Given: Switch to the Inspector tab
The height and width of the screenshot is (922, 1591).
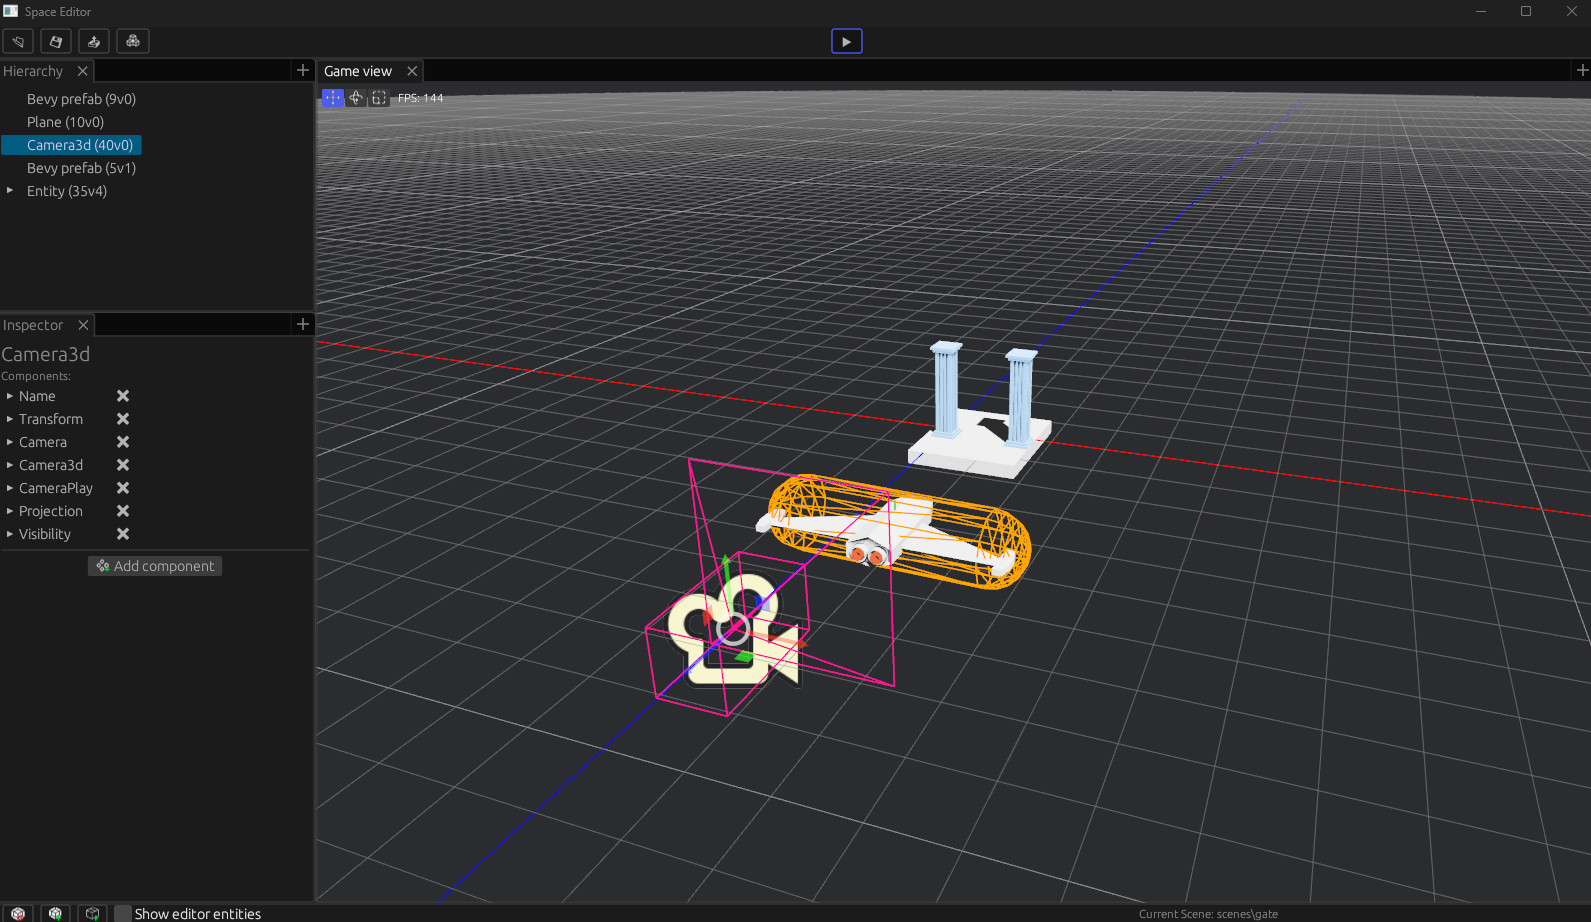Looking at the screenshot, I should pos(33,325).
